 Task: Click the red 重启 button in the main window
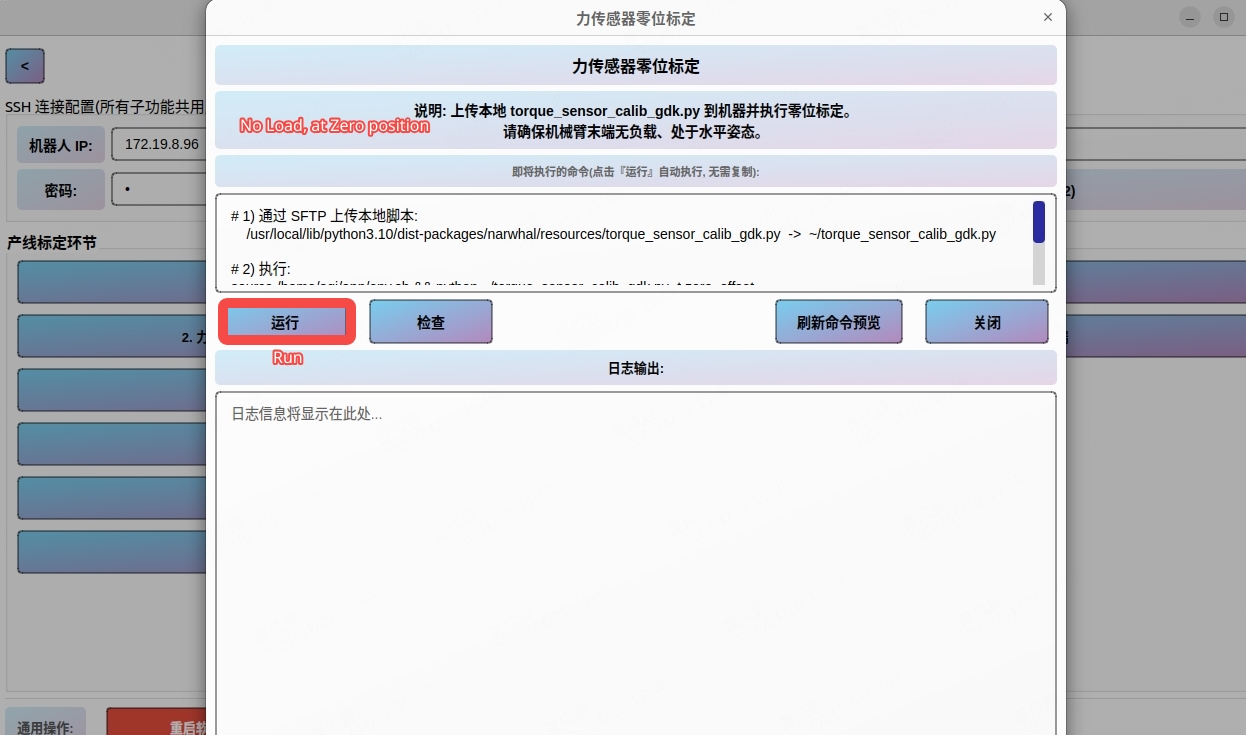[156, 722]
